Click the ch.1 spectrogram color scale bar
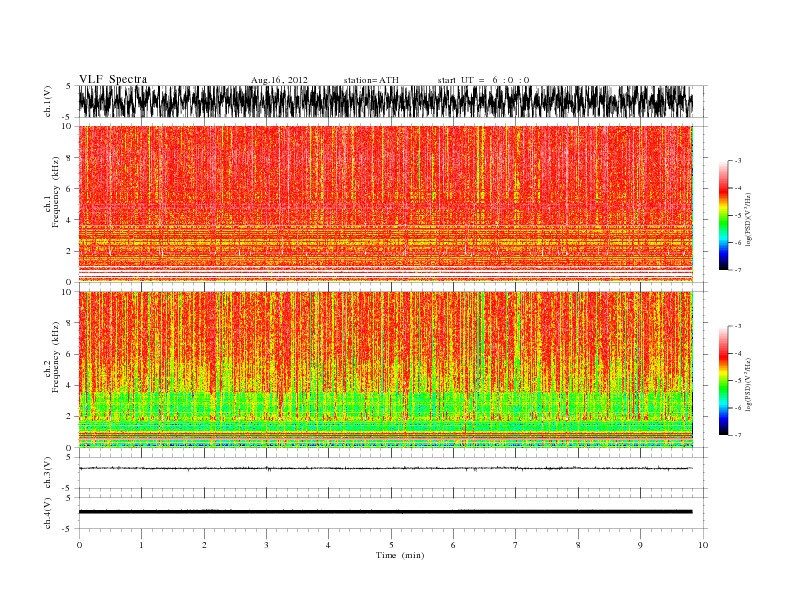Image resolution: width=792 pixels, height=612 pixels. coord(723,215)
